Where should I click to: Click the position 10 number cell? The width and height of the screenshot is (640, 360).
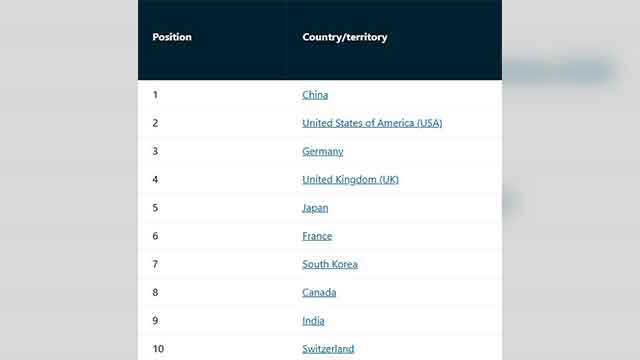coord(158,349)
